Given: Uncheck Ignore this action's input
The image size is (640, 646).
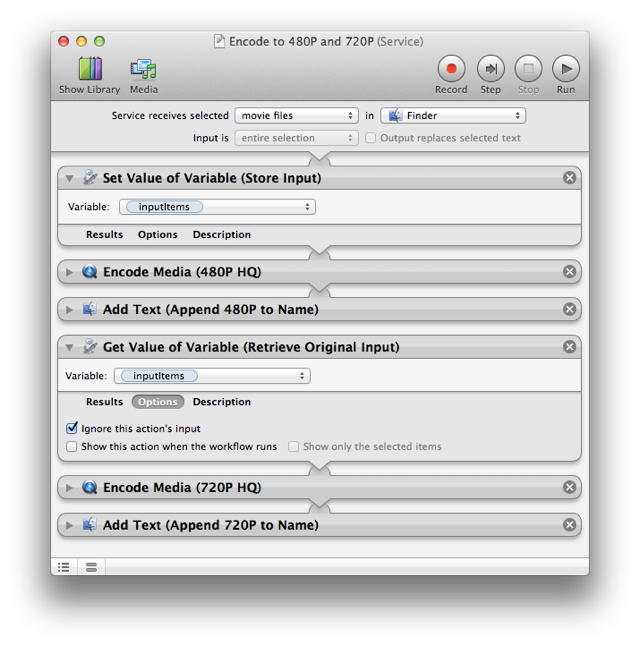Looking at the screenshot, I should pyautogui.click(x=72, y=428).
